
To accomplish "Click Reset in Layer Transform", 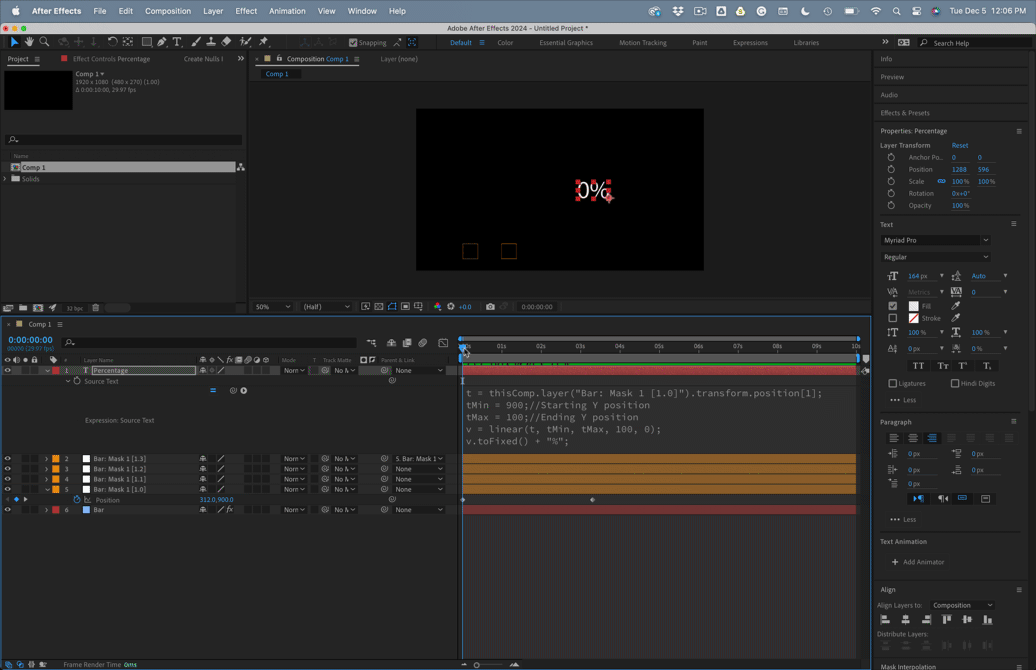I will [x=959, y=145].
